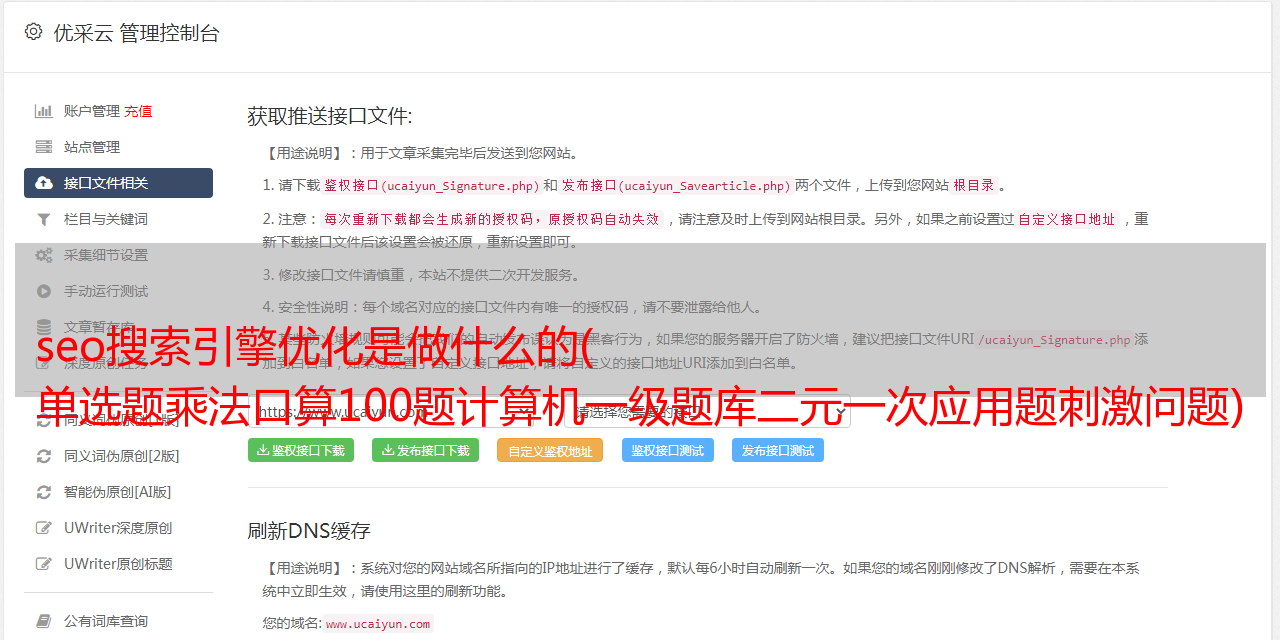Click the 刷新DNS缓存 heading
1280x640 pixels.
[309, 531]
